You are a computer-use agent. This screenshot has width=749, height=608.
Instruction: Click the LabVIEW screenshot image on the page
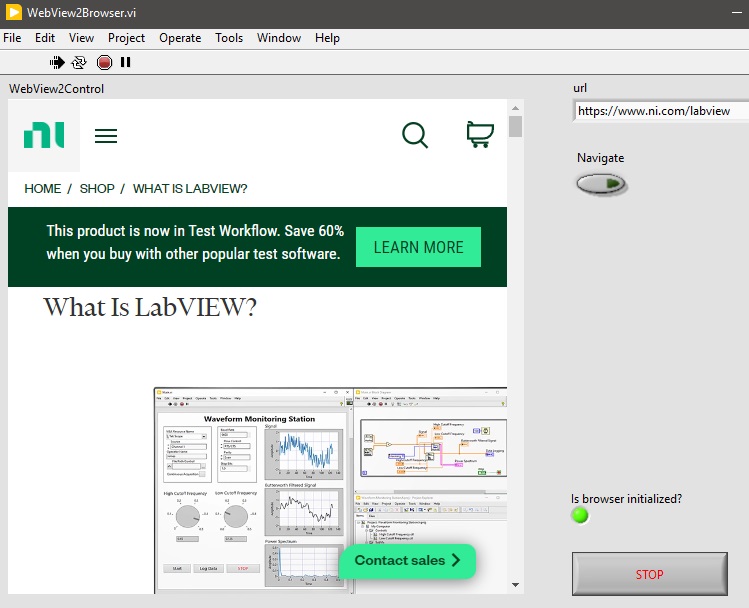[x=331, y=491]
